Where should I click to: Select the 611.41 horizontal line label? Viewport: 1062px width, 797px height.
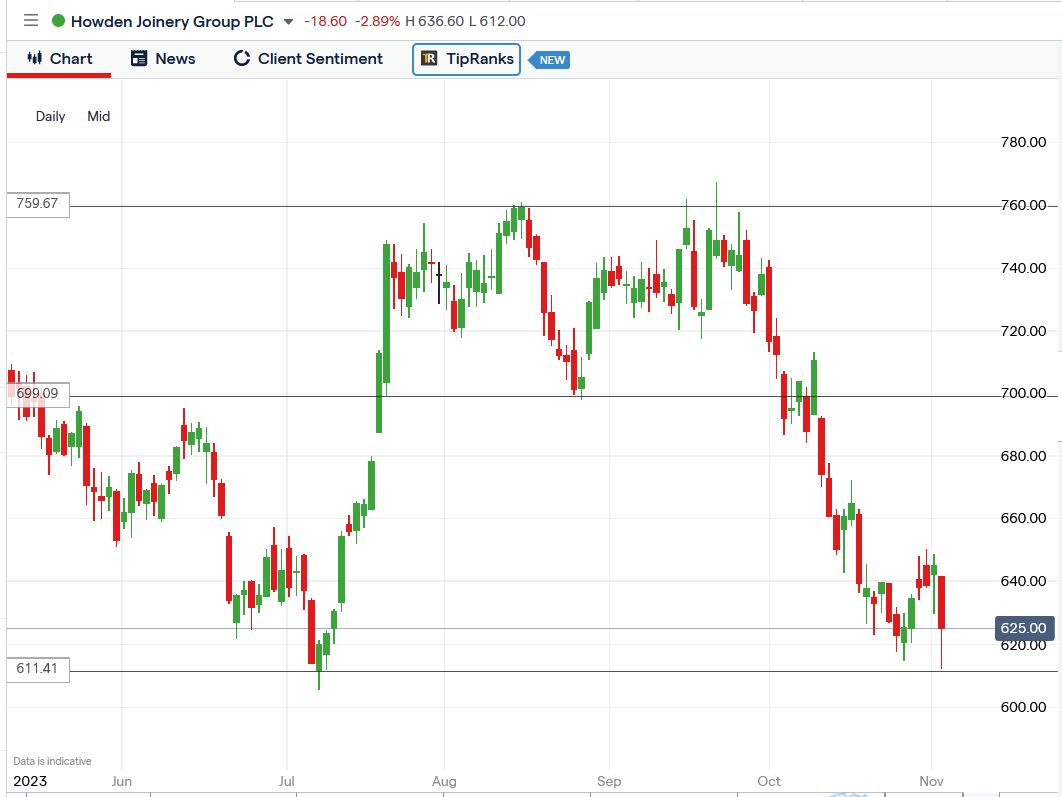[x=38, y=669]
